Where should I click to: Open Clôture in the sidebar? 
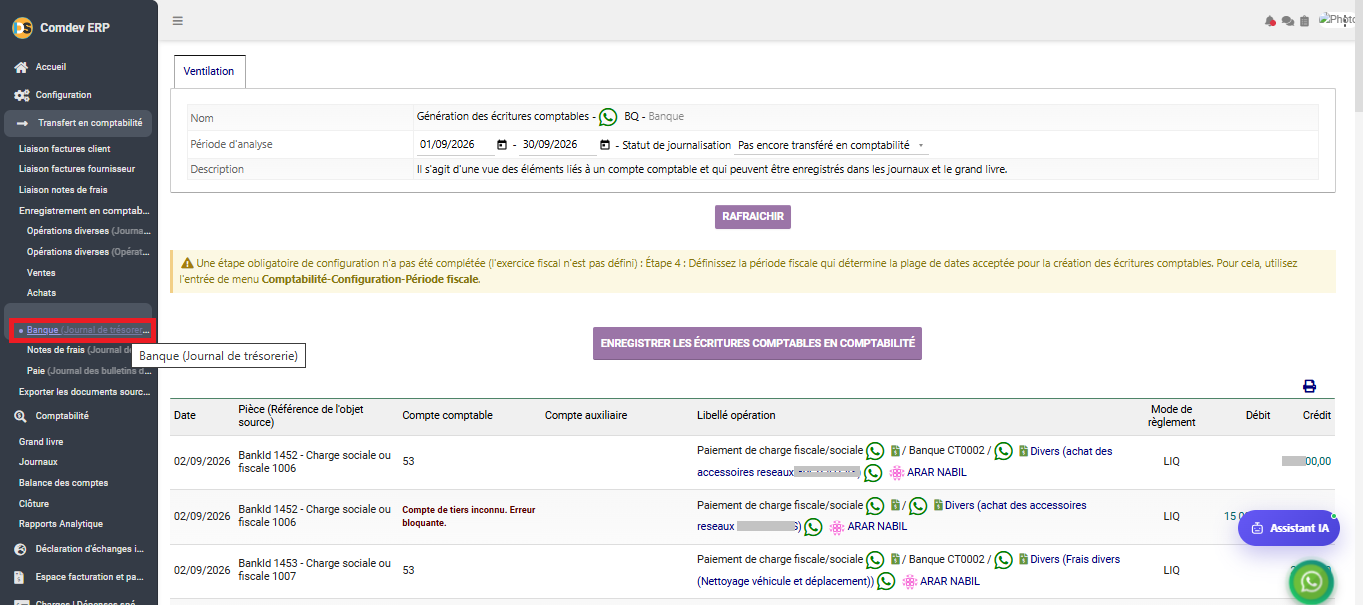pyautogui.click(x=34, y=504)
